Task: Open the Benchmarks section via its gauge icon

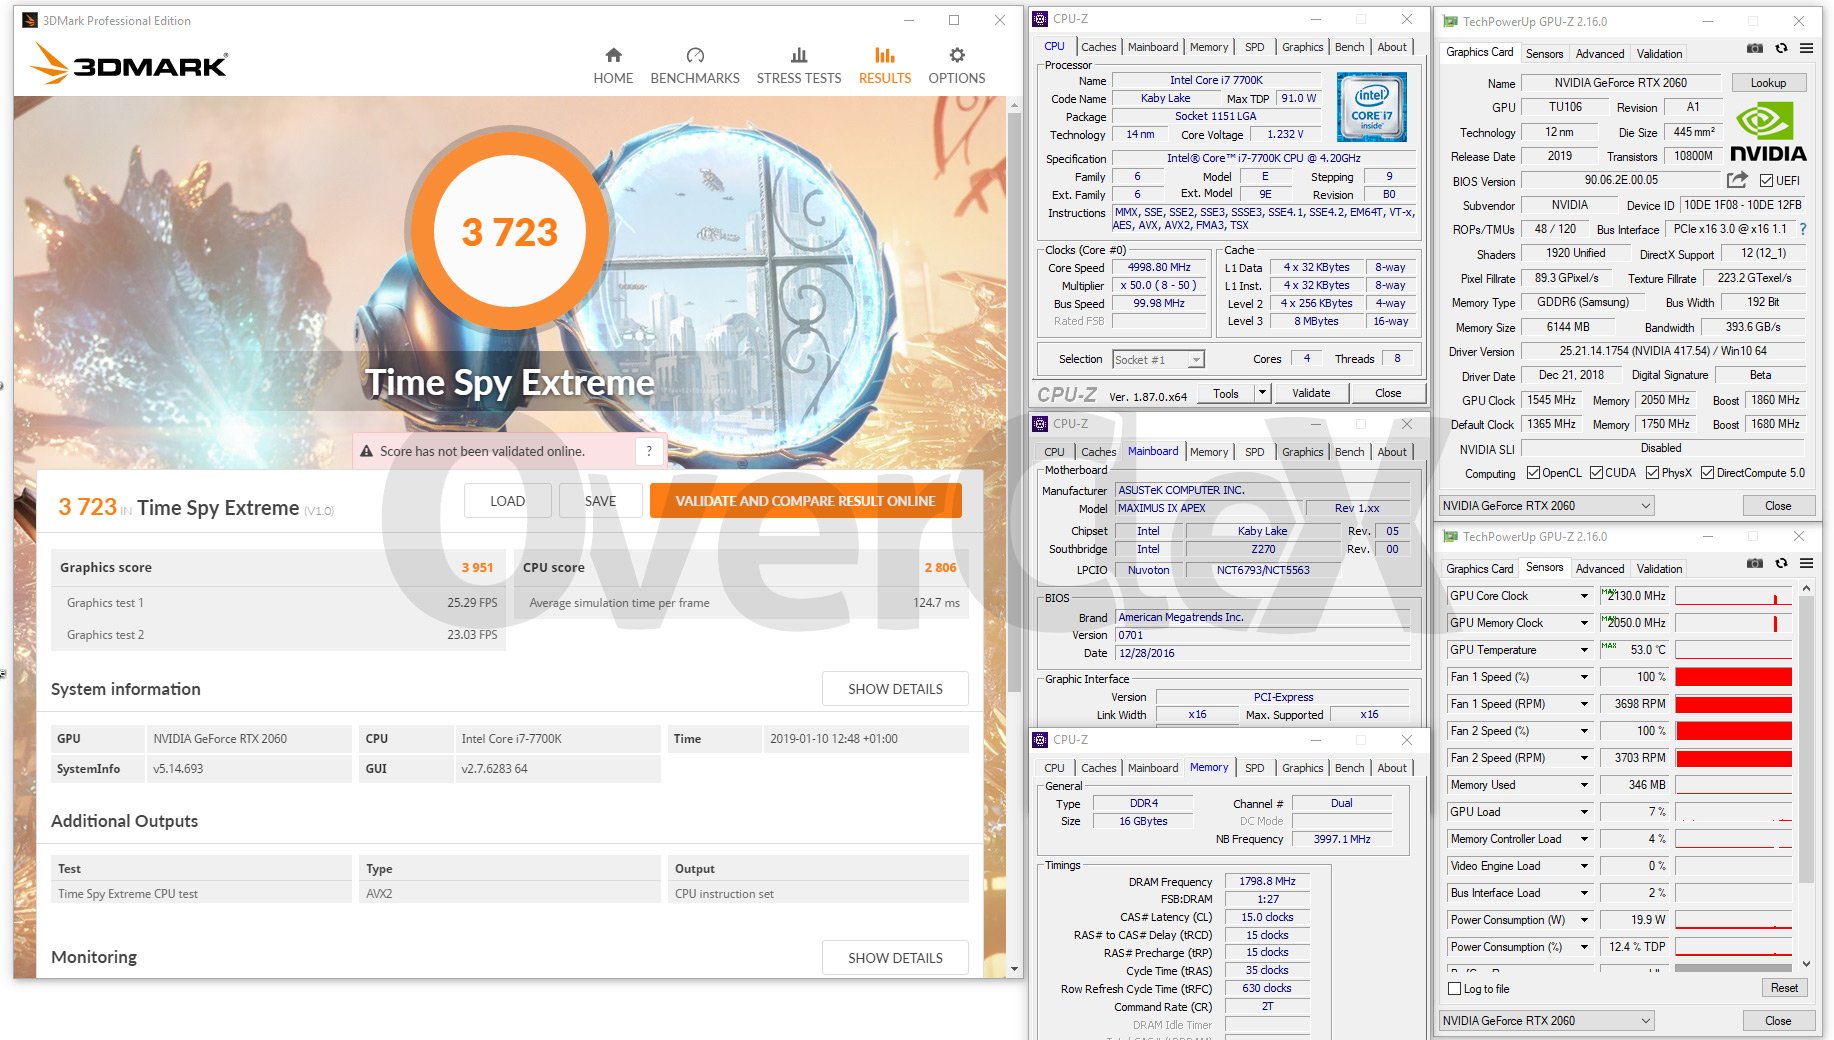Action: [695, 55]
